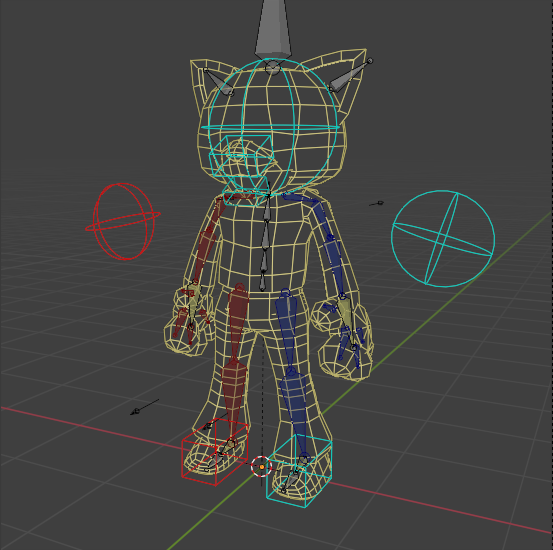Select the small arrow target beside blue shoulder

(x=376, y=204)
